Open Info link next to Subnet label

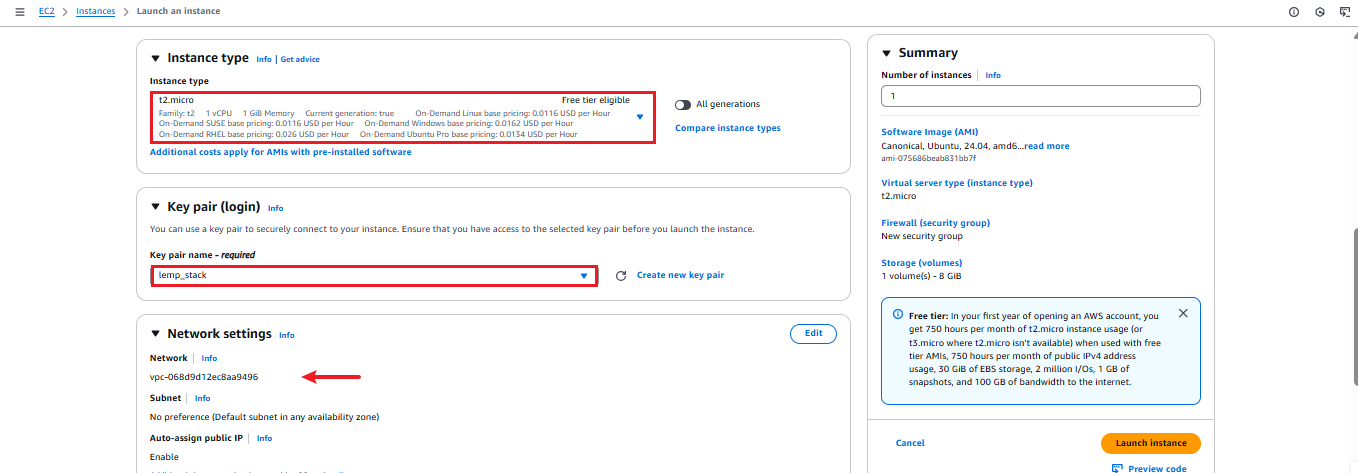[203, 398]
